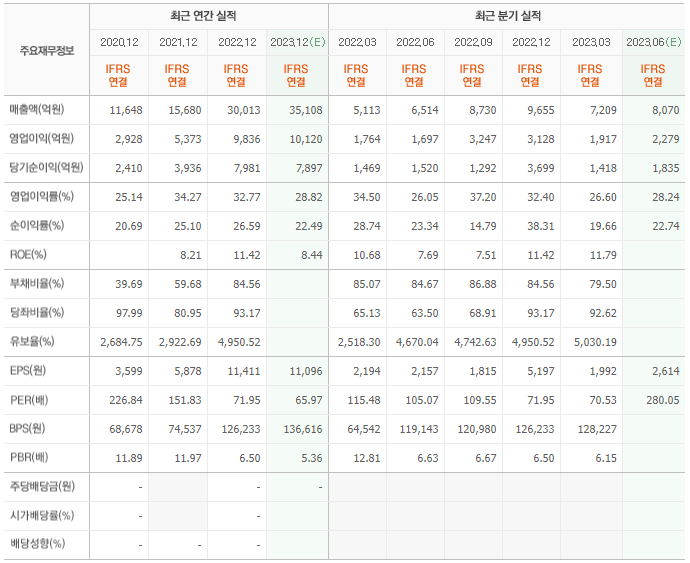
Task: Click BPS value 68,678
Action: click(126, 429)
